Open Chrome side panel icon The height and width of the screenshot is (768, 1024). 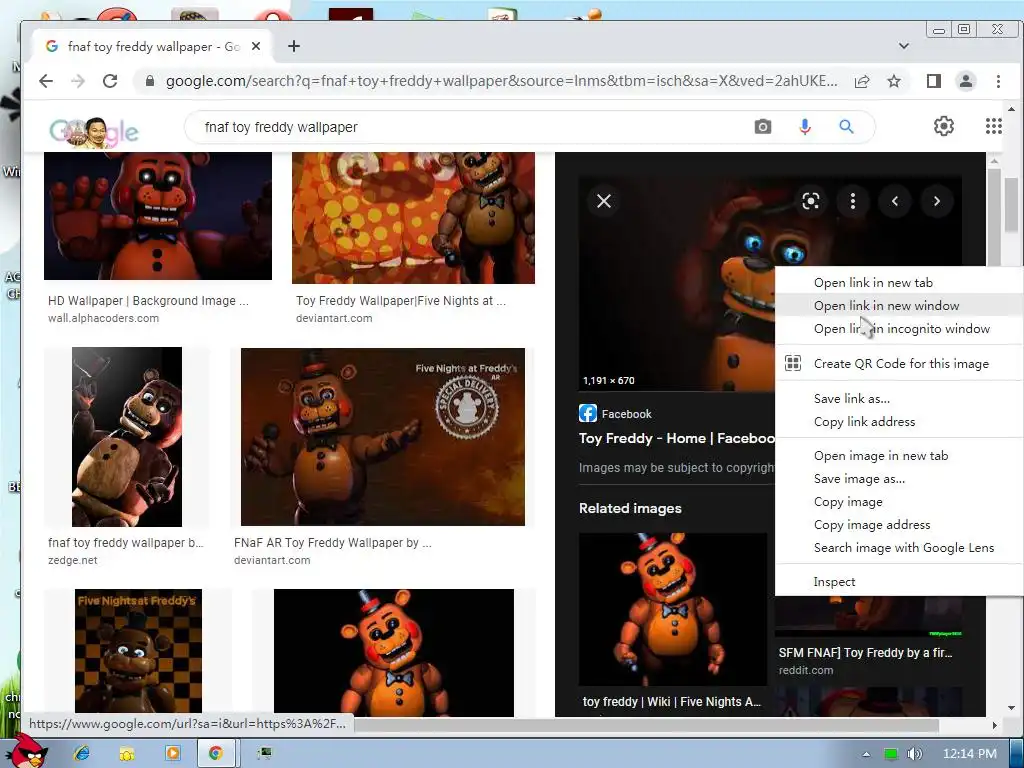coord(934,81)
